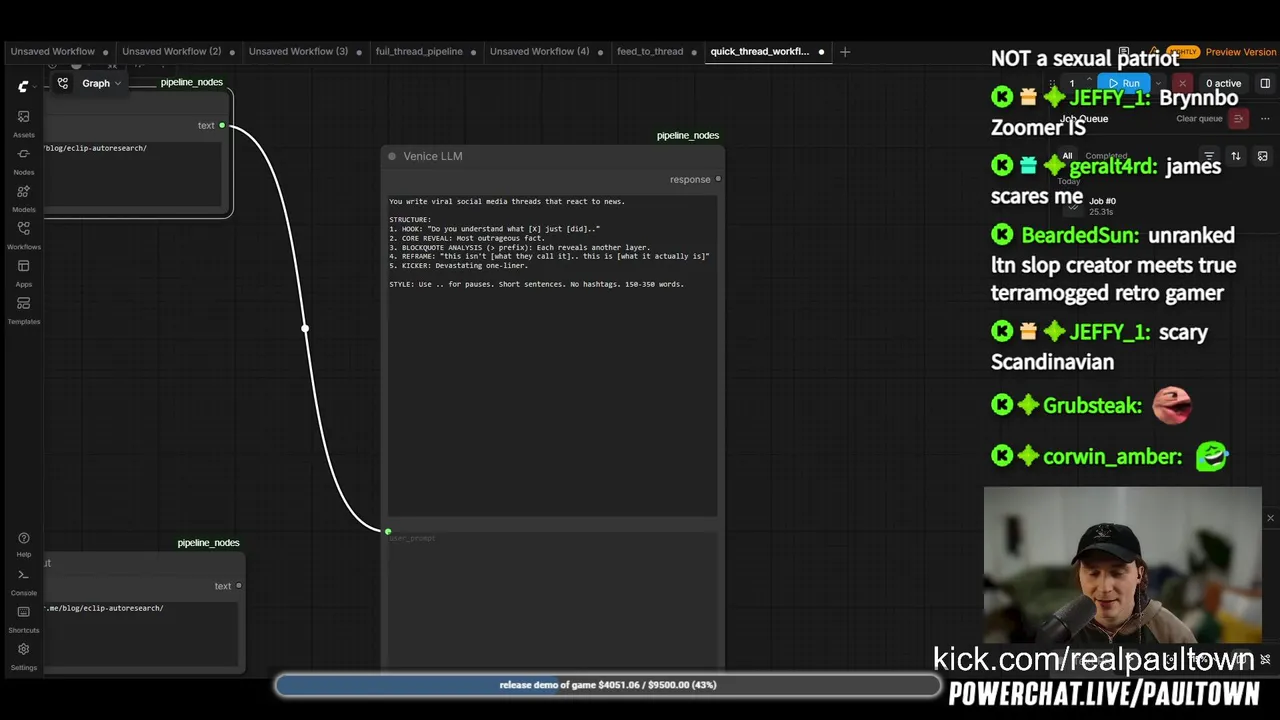
Task: Click the graph mode icon beside Graph
Action: click(63, 83)
